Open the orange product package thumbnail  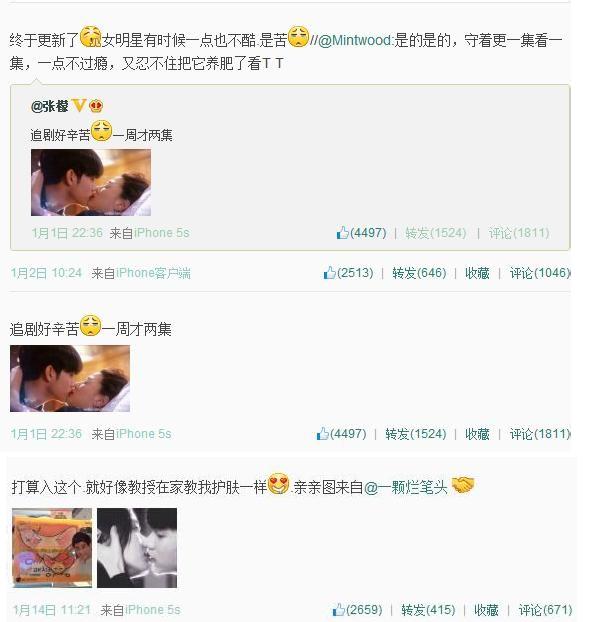point(52,547)
